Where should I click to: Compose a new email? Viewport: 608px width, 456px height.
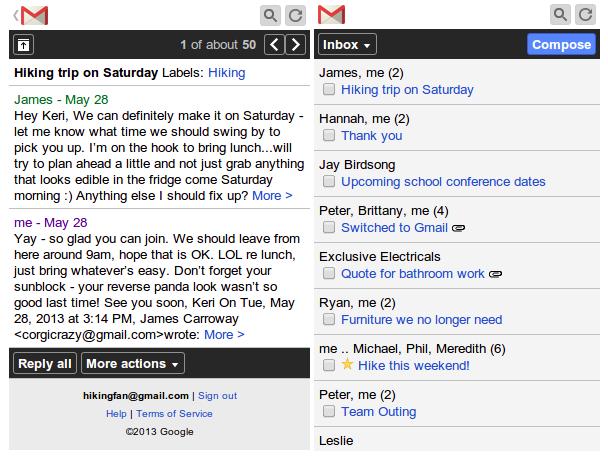click(561, 45)
